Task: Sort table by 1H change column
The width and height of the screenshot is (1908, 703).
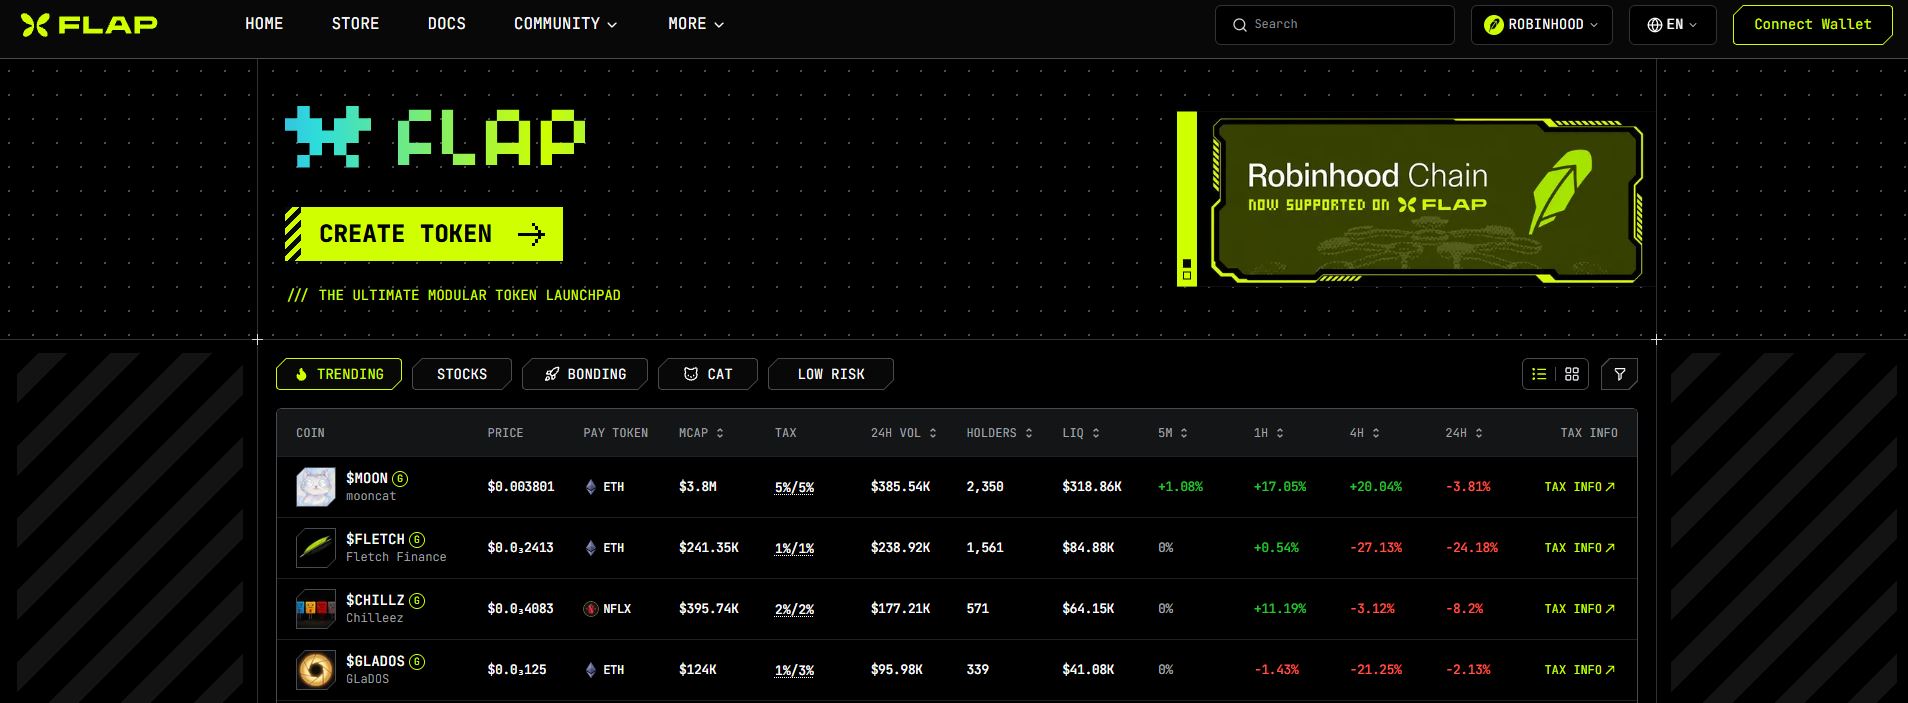Action: (1269, 433)
